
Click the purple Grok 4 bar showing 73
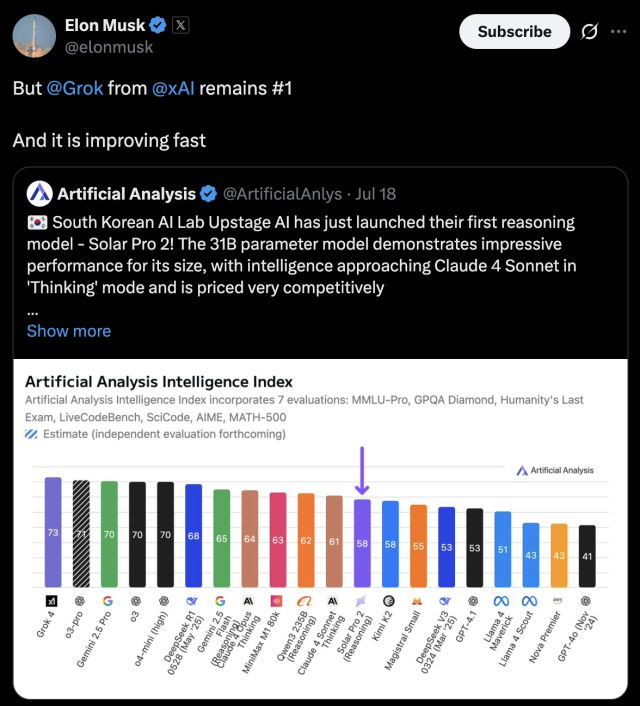53,532
